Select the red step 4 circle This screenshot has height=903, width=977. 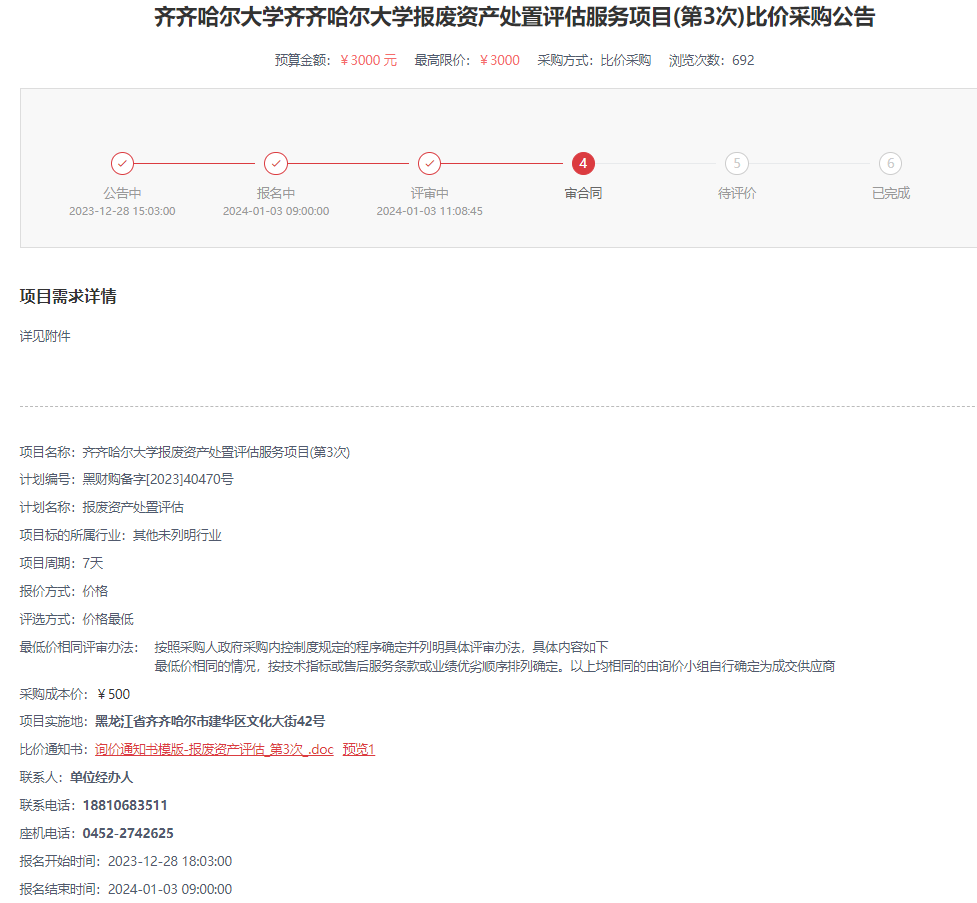583,163
